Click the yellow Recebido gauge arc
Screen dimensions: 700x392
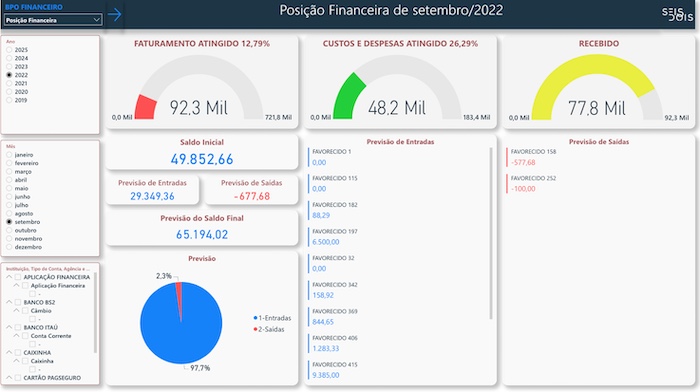589,76
